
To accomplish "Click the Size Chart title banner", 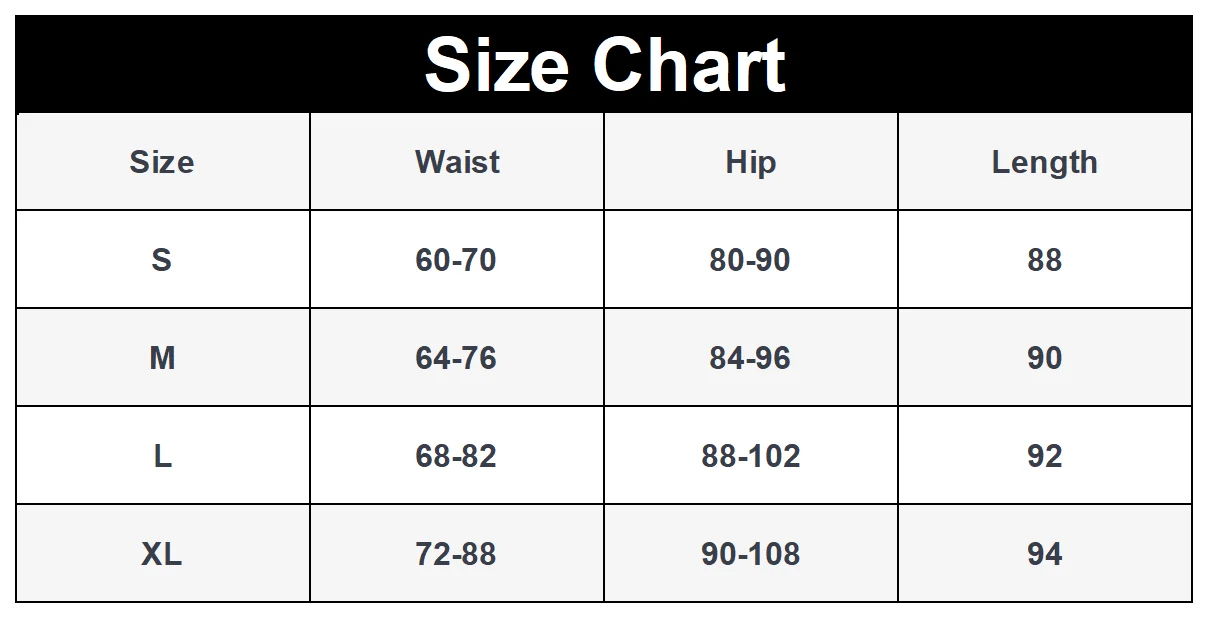I will click(x=604, y=65).
